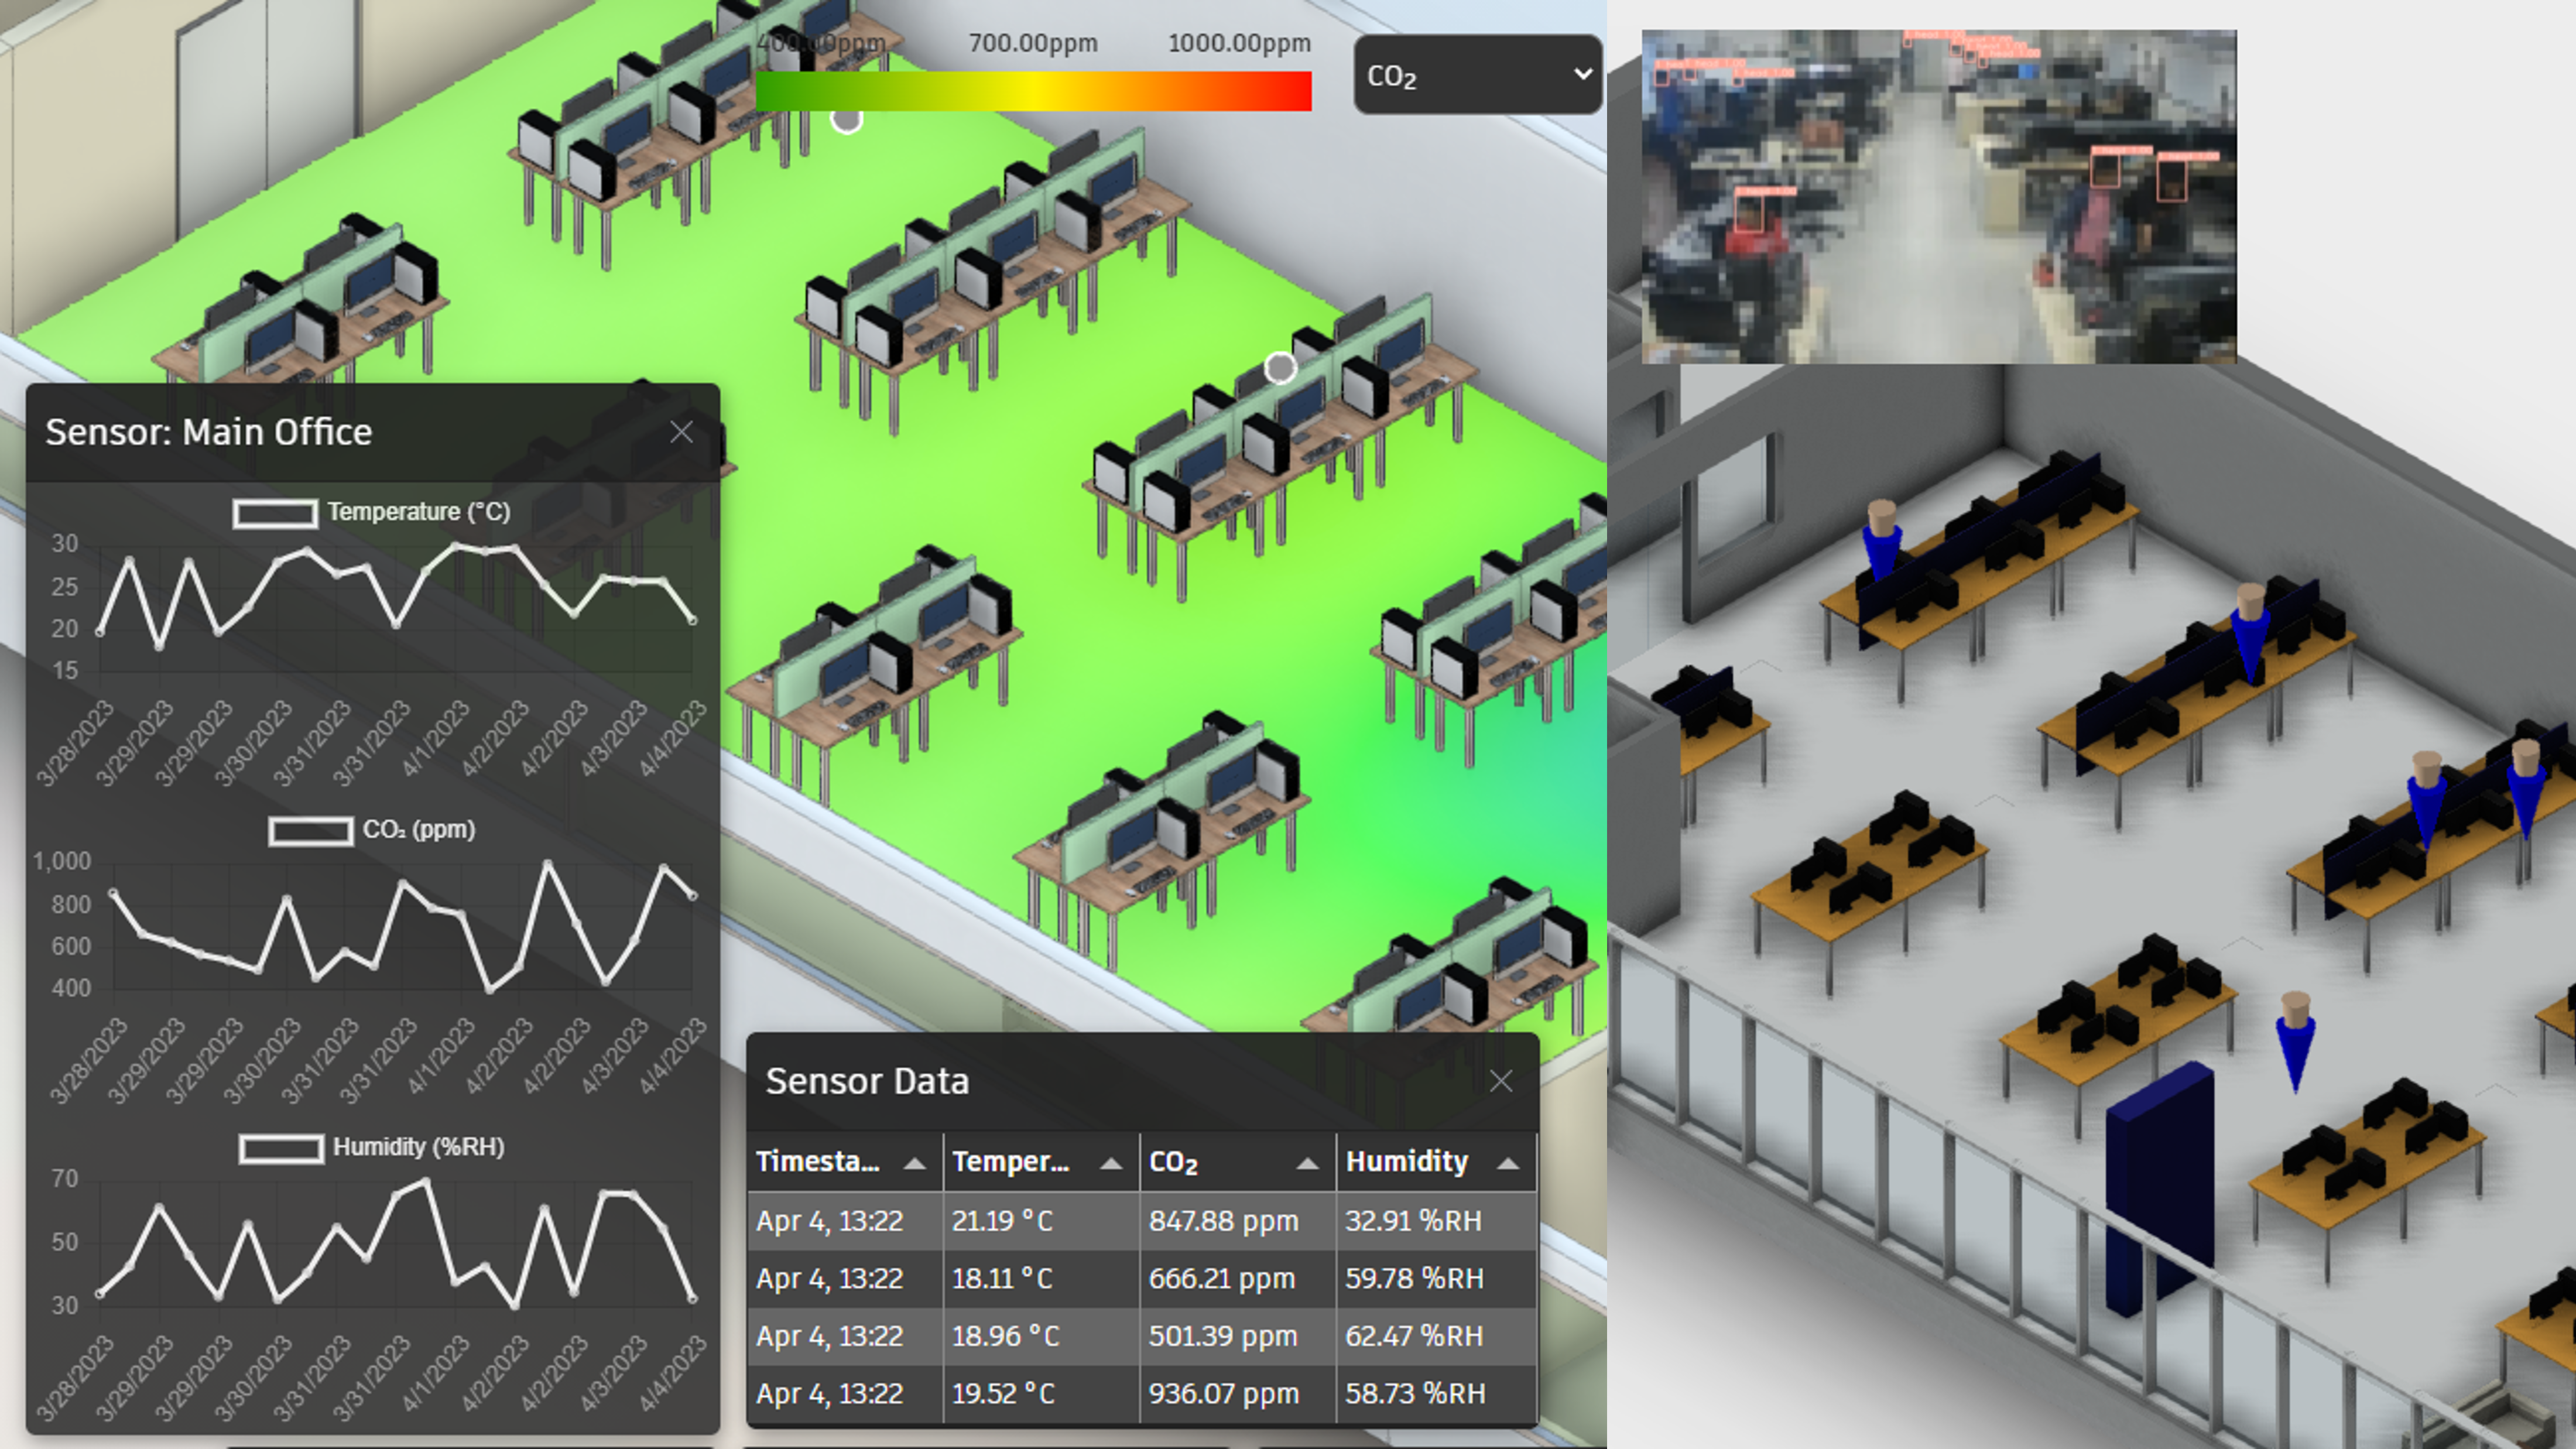Sort by Timestamp column arrow
This screenshot has width=2576, height=1449.
coord(914,1163)
